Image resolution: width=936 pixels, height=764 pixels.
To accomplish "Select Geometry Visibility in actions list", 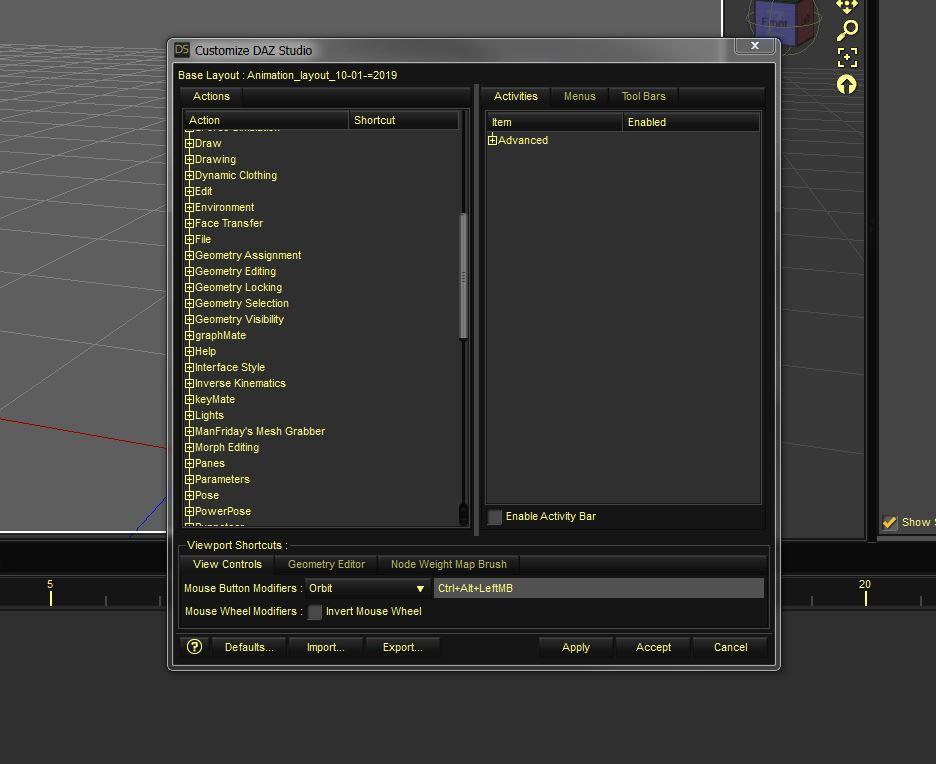I will 239,319.
